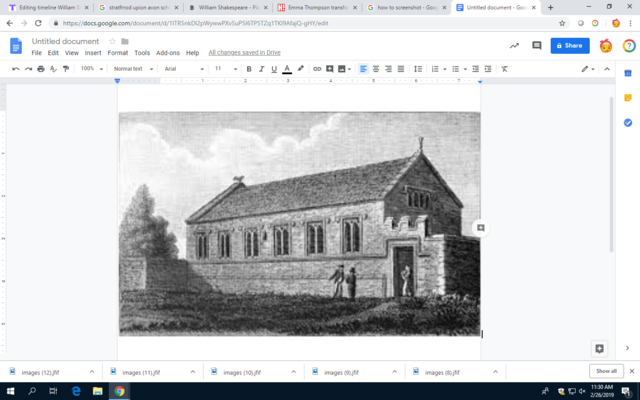
Task: Open the Arial font dropdown
Action: pos(184,69)
